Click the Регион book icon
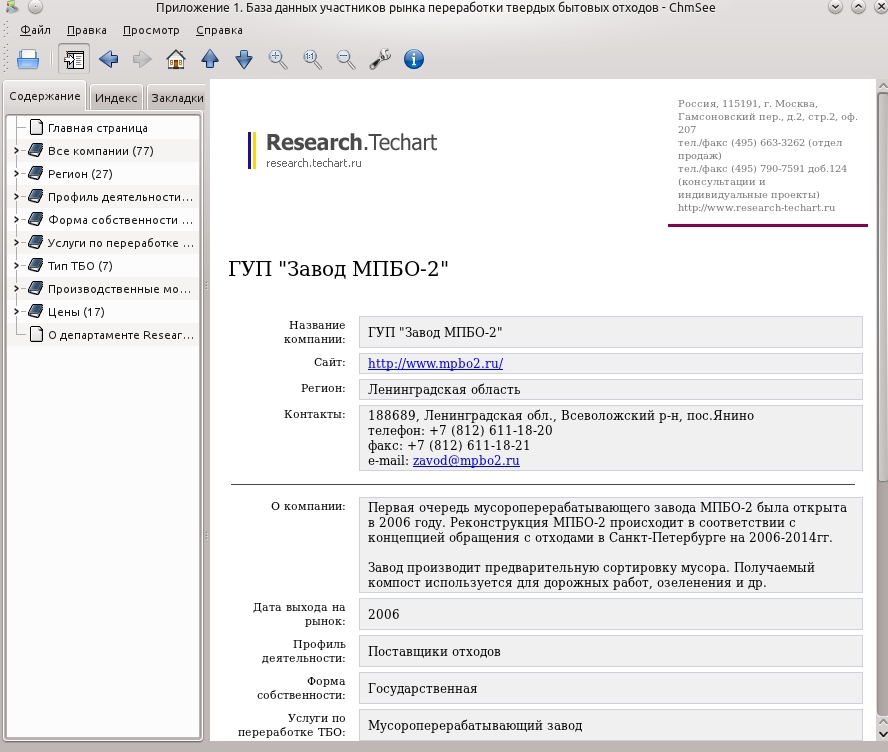 [36, 173]
